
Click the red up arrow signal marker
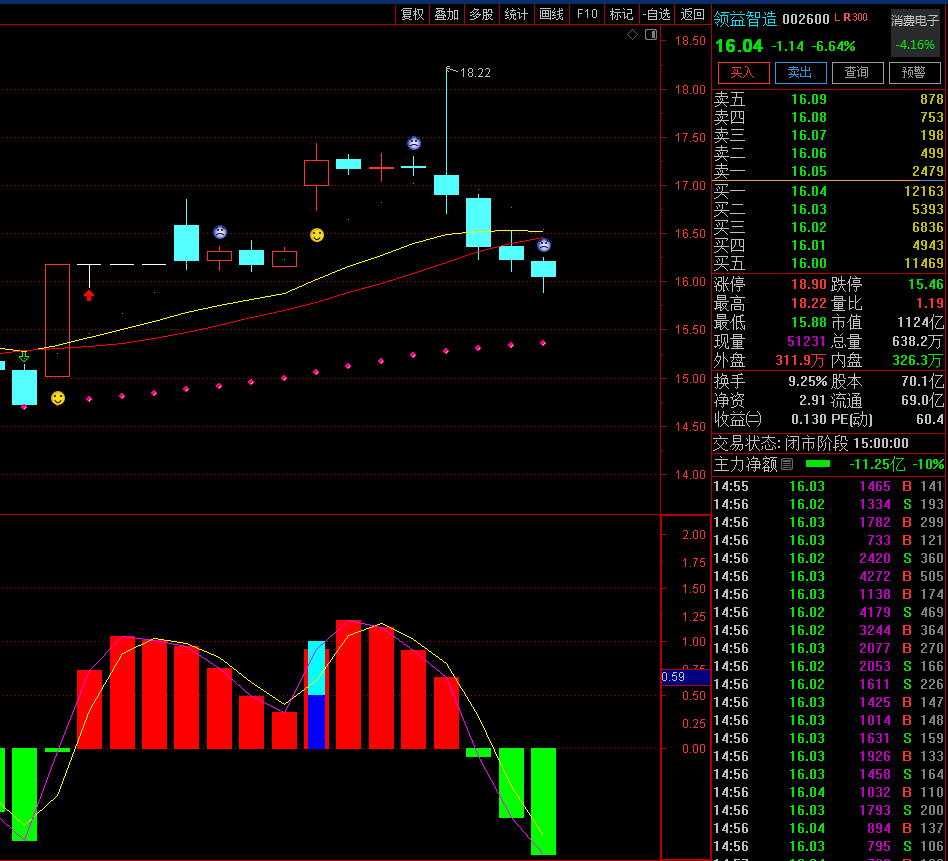click(89, 295)
